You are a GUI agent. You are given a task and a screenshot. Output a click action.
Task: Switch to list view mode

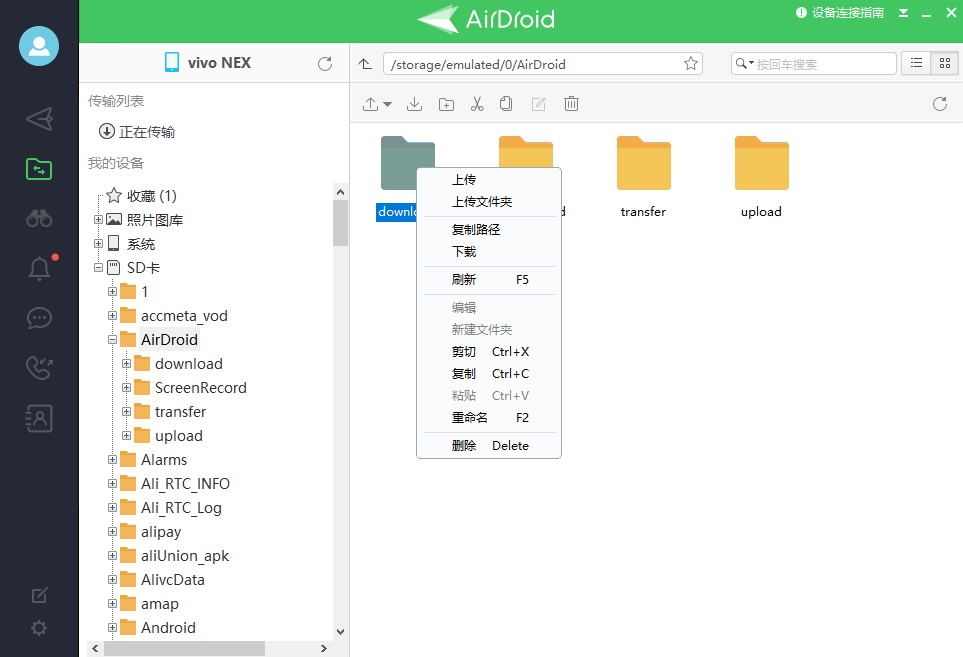click(x=915, y=63)
